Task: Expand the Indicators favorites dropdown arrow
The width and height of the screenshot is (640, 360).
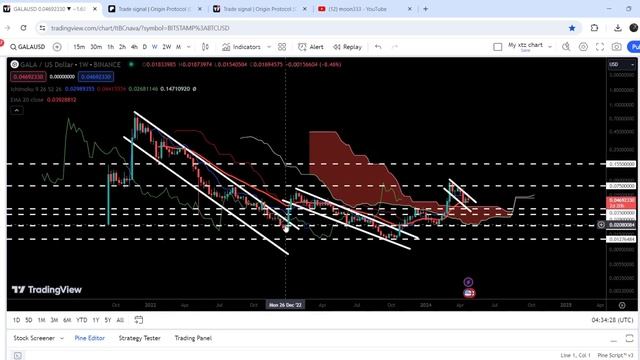Action: coord(269,47)
